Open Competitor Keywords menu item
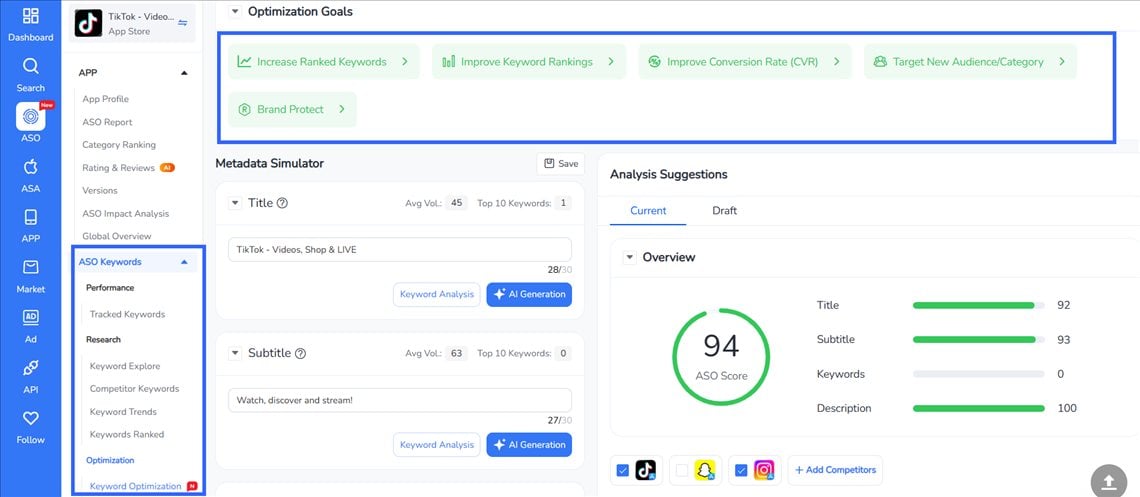 pyautogui.click(x=135, y=389)
